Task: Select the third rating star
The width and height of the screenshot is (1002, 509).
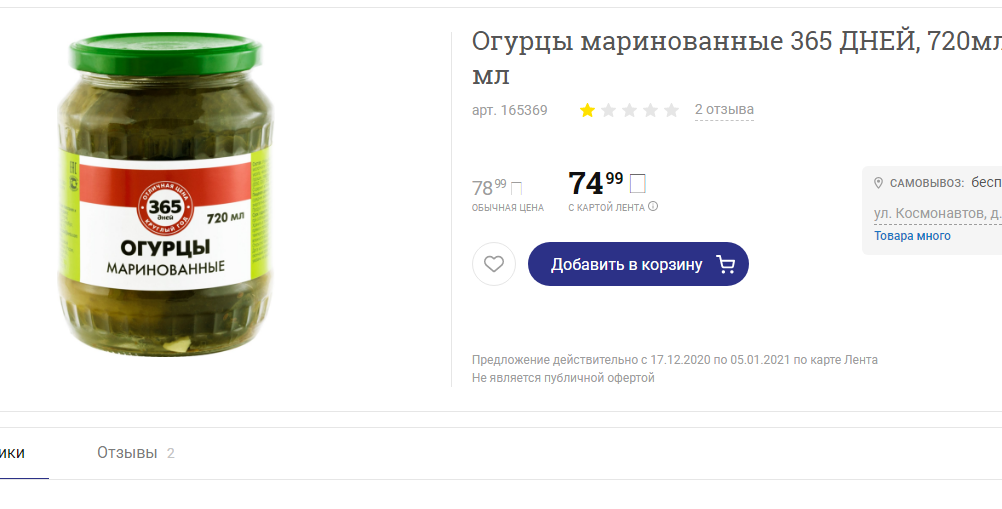Action: (x=629, y=110)
